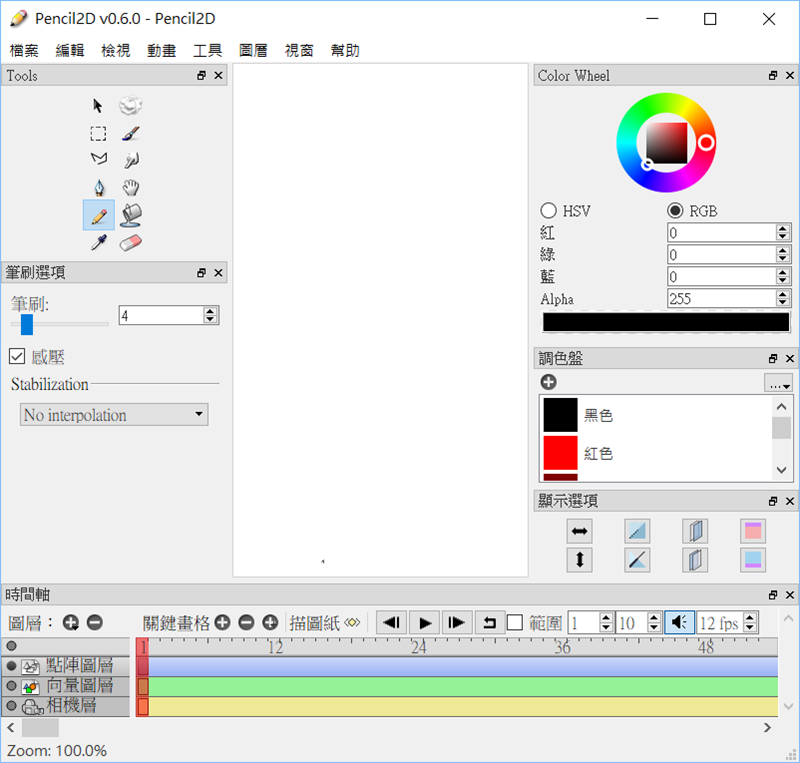The width and height of the screenshot is (800, 763).
Task: Add a new color to palette
Action: 548,382
